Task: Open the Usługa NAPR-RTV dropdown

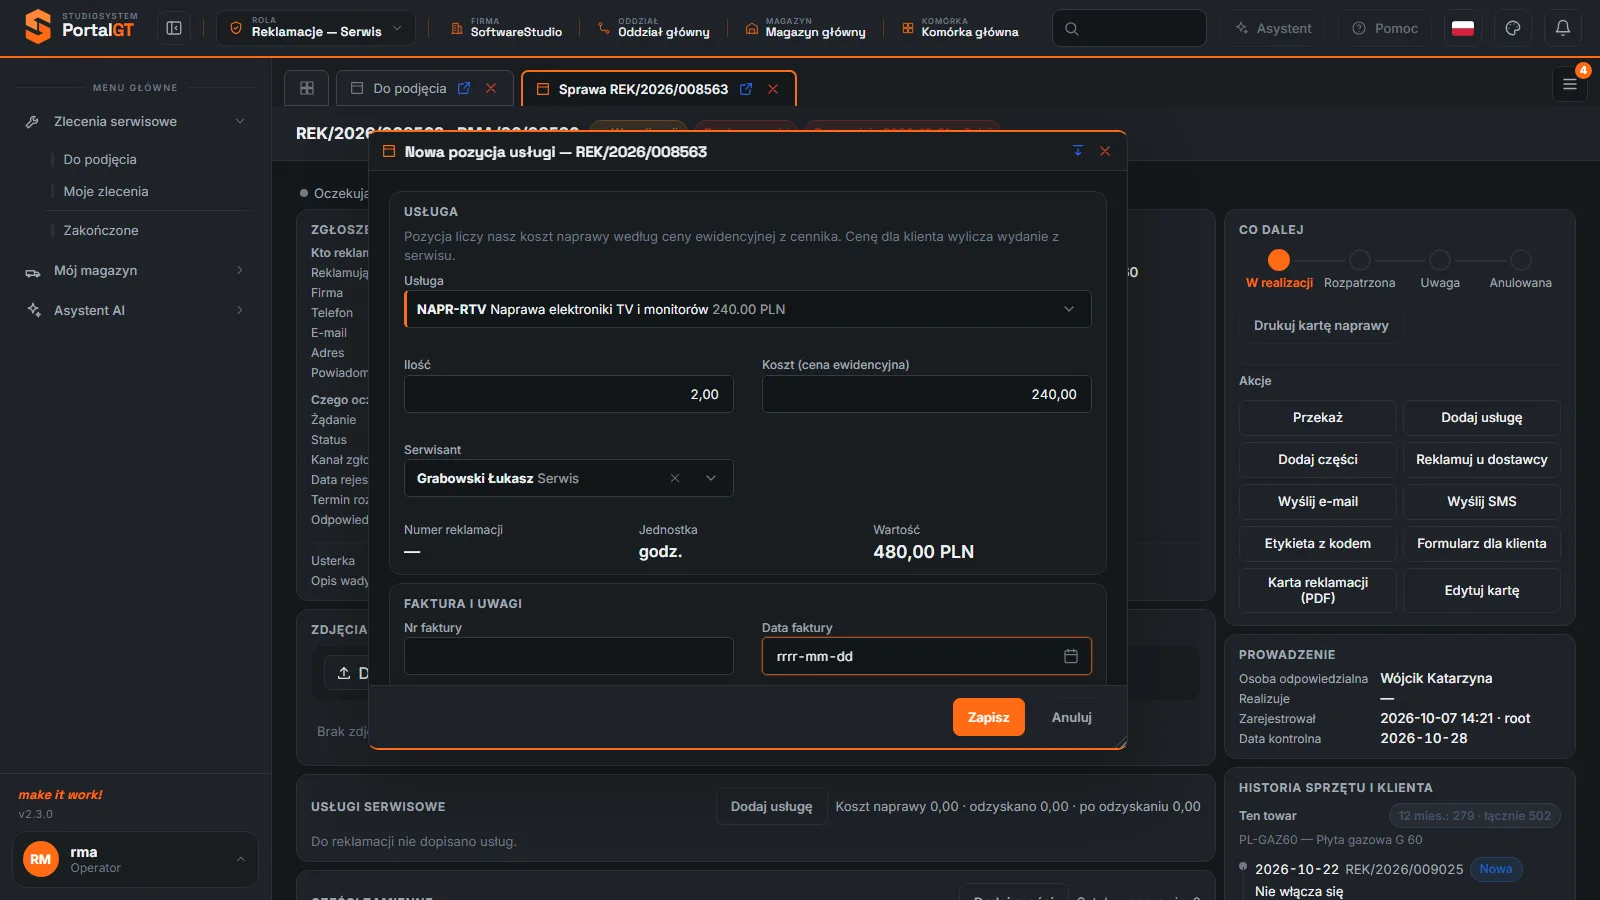Action: point(748,309)
